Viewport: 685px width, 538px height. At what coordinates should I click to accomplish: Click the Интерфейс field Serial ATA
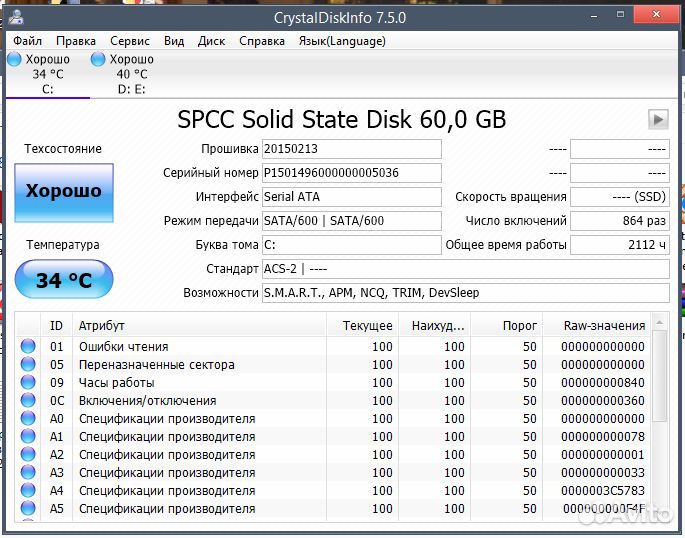click(x=352, y=197)
